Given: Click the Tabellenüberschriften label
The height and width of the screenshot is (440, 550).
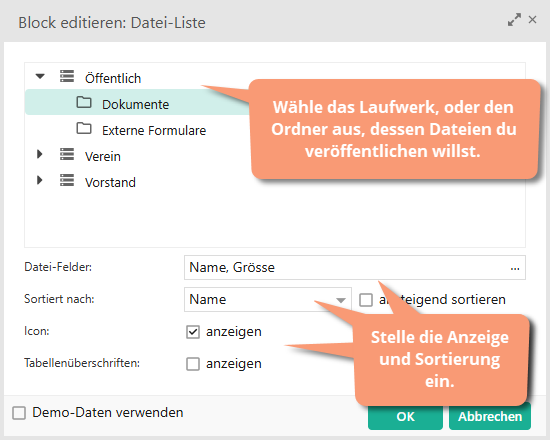Looking at the screenshot, I should point(82,363).
